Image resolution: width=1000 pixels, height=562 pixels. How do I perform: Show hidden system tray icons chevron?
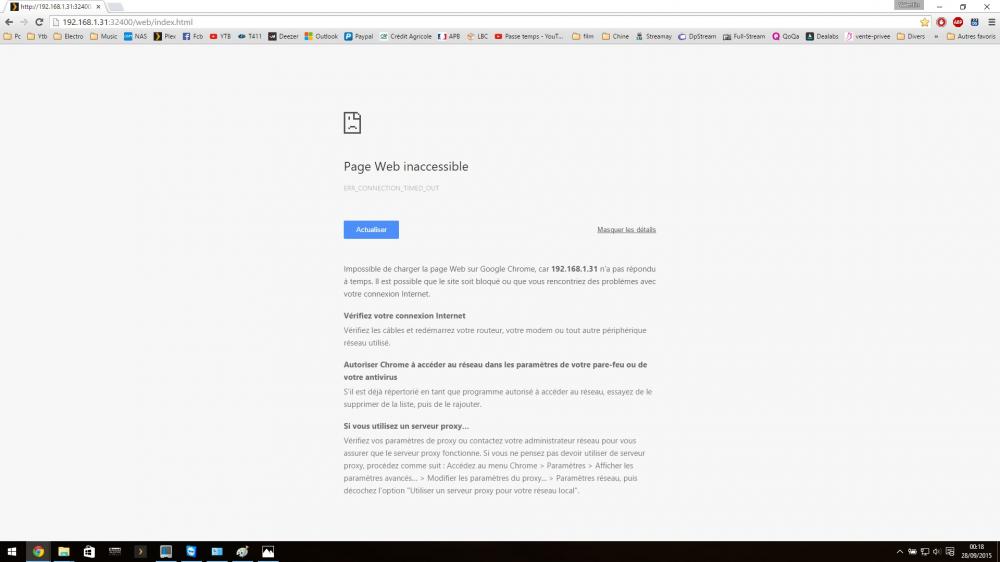point(900,552)
